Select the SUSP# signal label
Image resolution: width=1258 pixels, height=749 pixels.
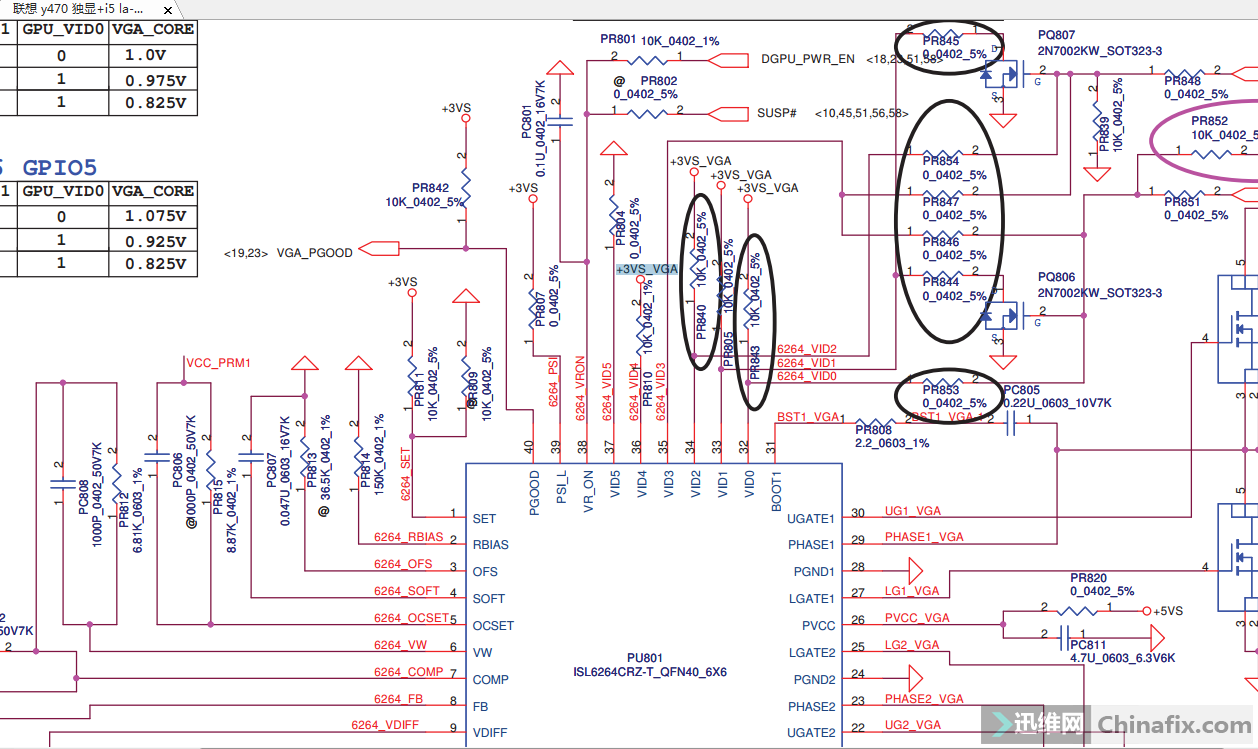777,113
